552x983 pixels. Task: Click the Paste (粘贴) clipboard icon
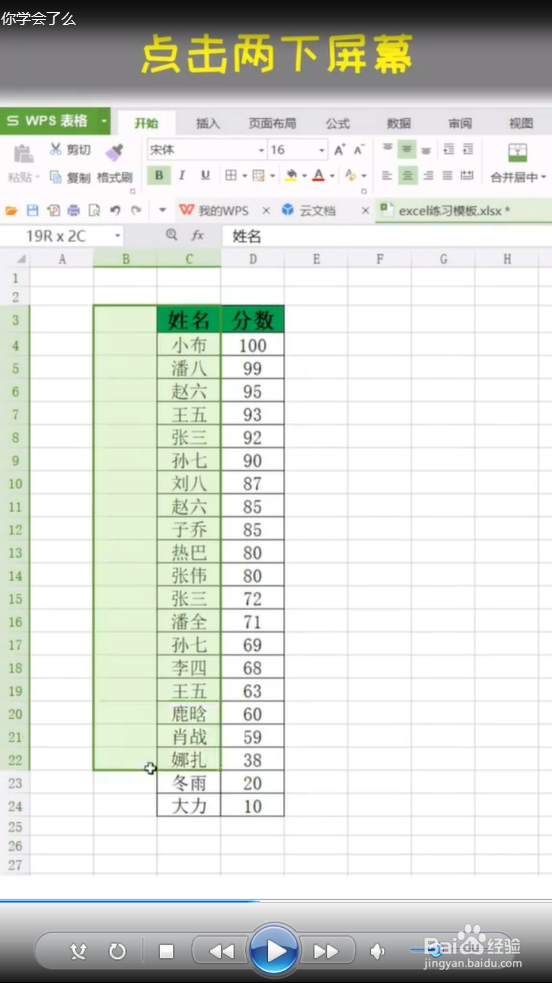pos(23,154)
